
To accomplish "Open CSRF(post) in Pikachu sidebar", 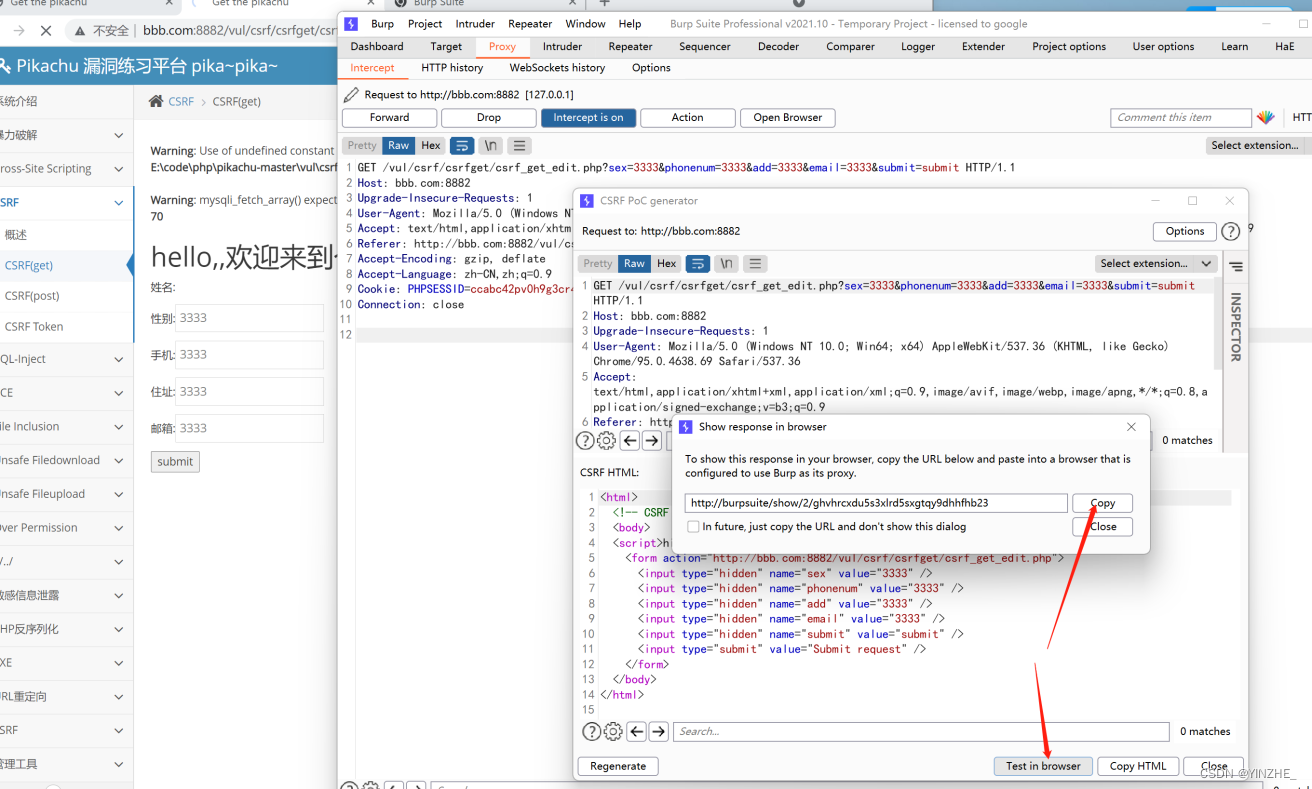I will coord(32,296).
